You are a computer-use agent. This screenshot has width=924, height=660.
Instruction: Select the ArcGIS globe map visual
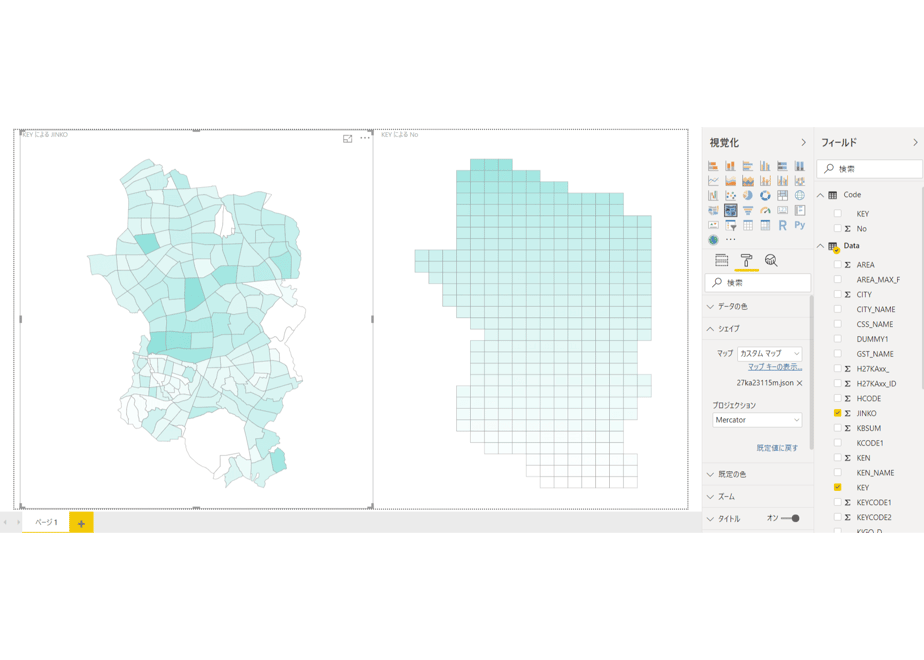(x=713, y=240)
